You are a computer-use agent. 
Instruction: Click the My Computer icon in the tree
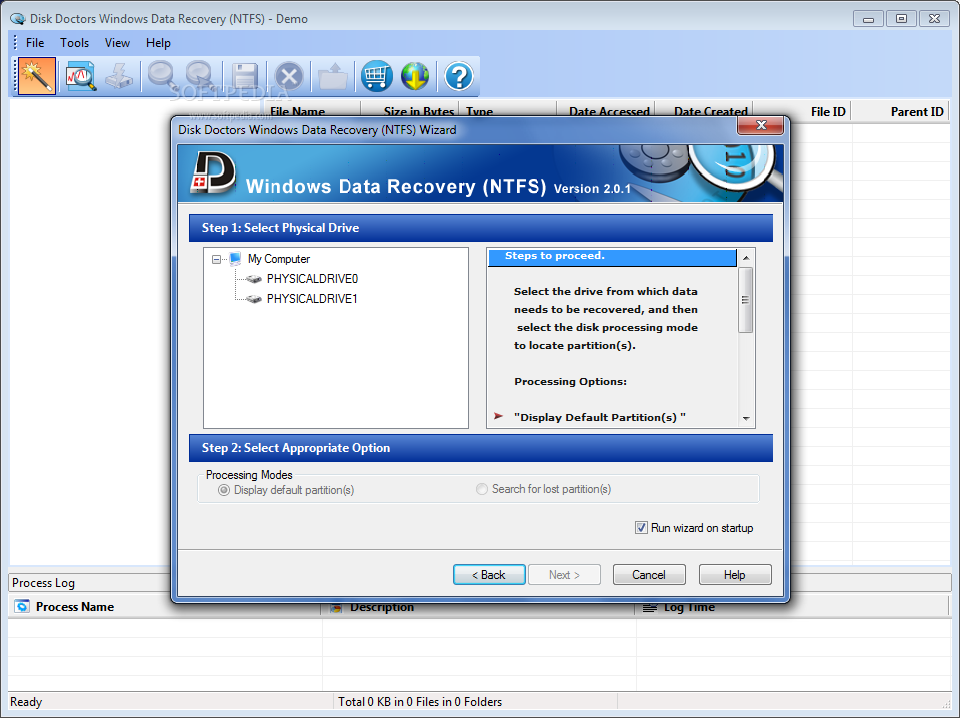pyautogui.click(x=235, y=259)
